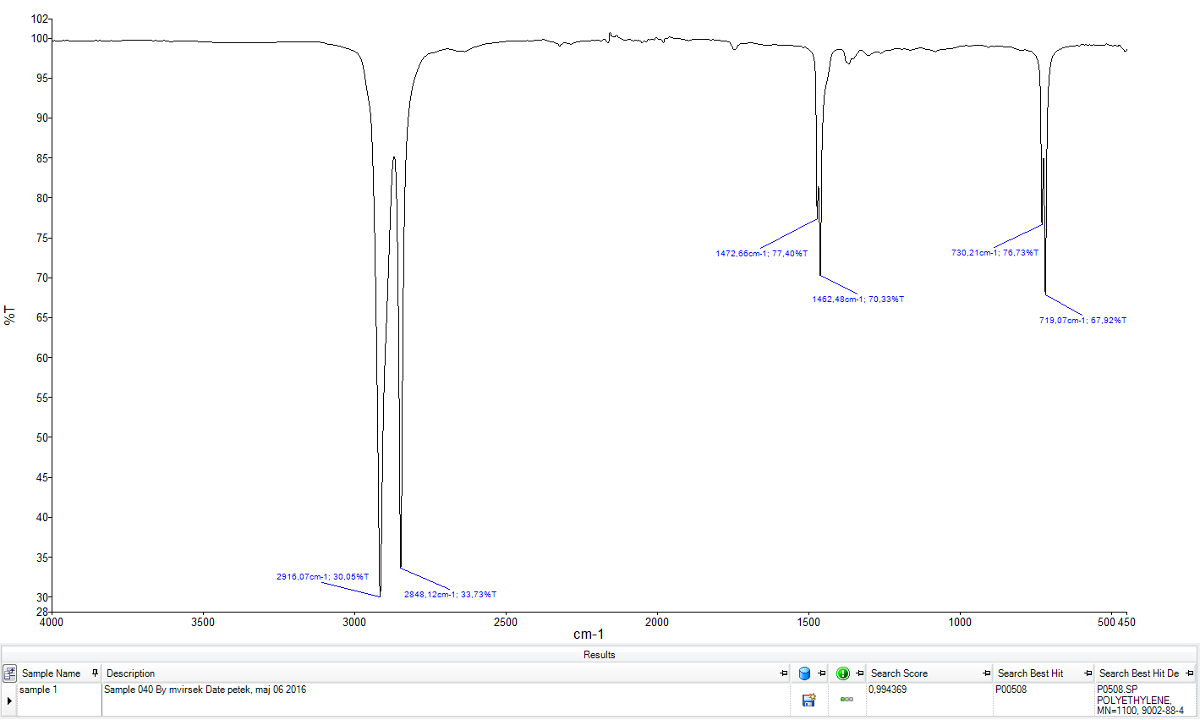Screen dimensions: 1200x720
Task: Click the peak label 719,07cm-1; 67,92%T
Action: coord(1083,320)
